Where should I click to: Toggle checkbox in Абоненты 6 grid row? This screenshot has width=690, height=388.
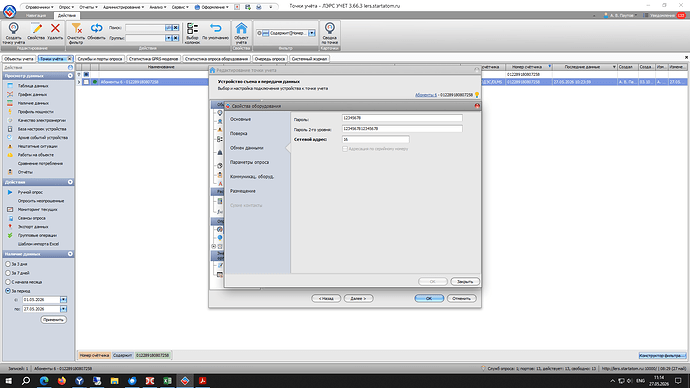(x=86, y=82)
